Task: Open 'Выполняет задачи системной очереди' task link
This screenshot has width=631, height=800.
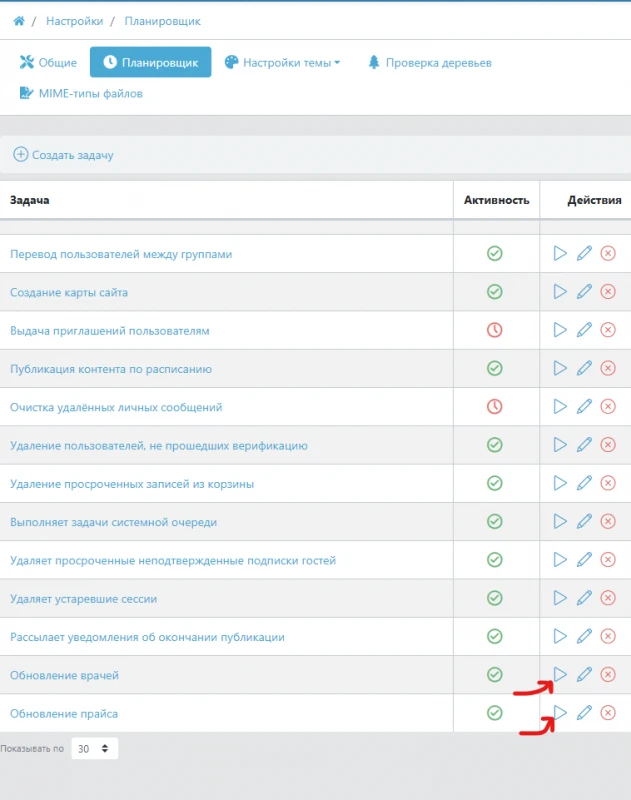Action: click(113, 522)
